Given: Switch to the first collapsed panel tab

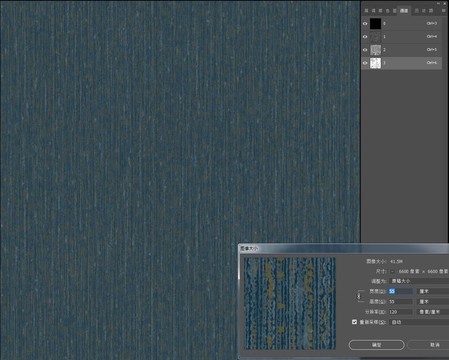Looking at the screenshot, I should [x=366, y=11].
